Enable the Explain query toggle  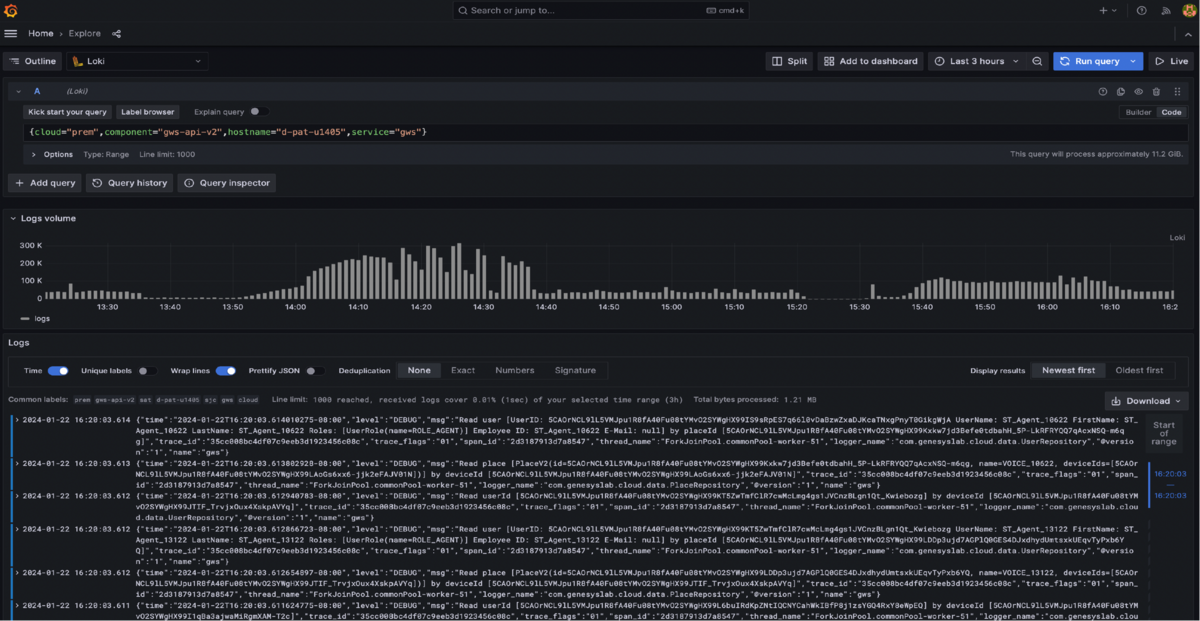[257, 112]
